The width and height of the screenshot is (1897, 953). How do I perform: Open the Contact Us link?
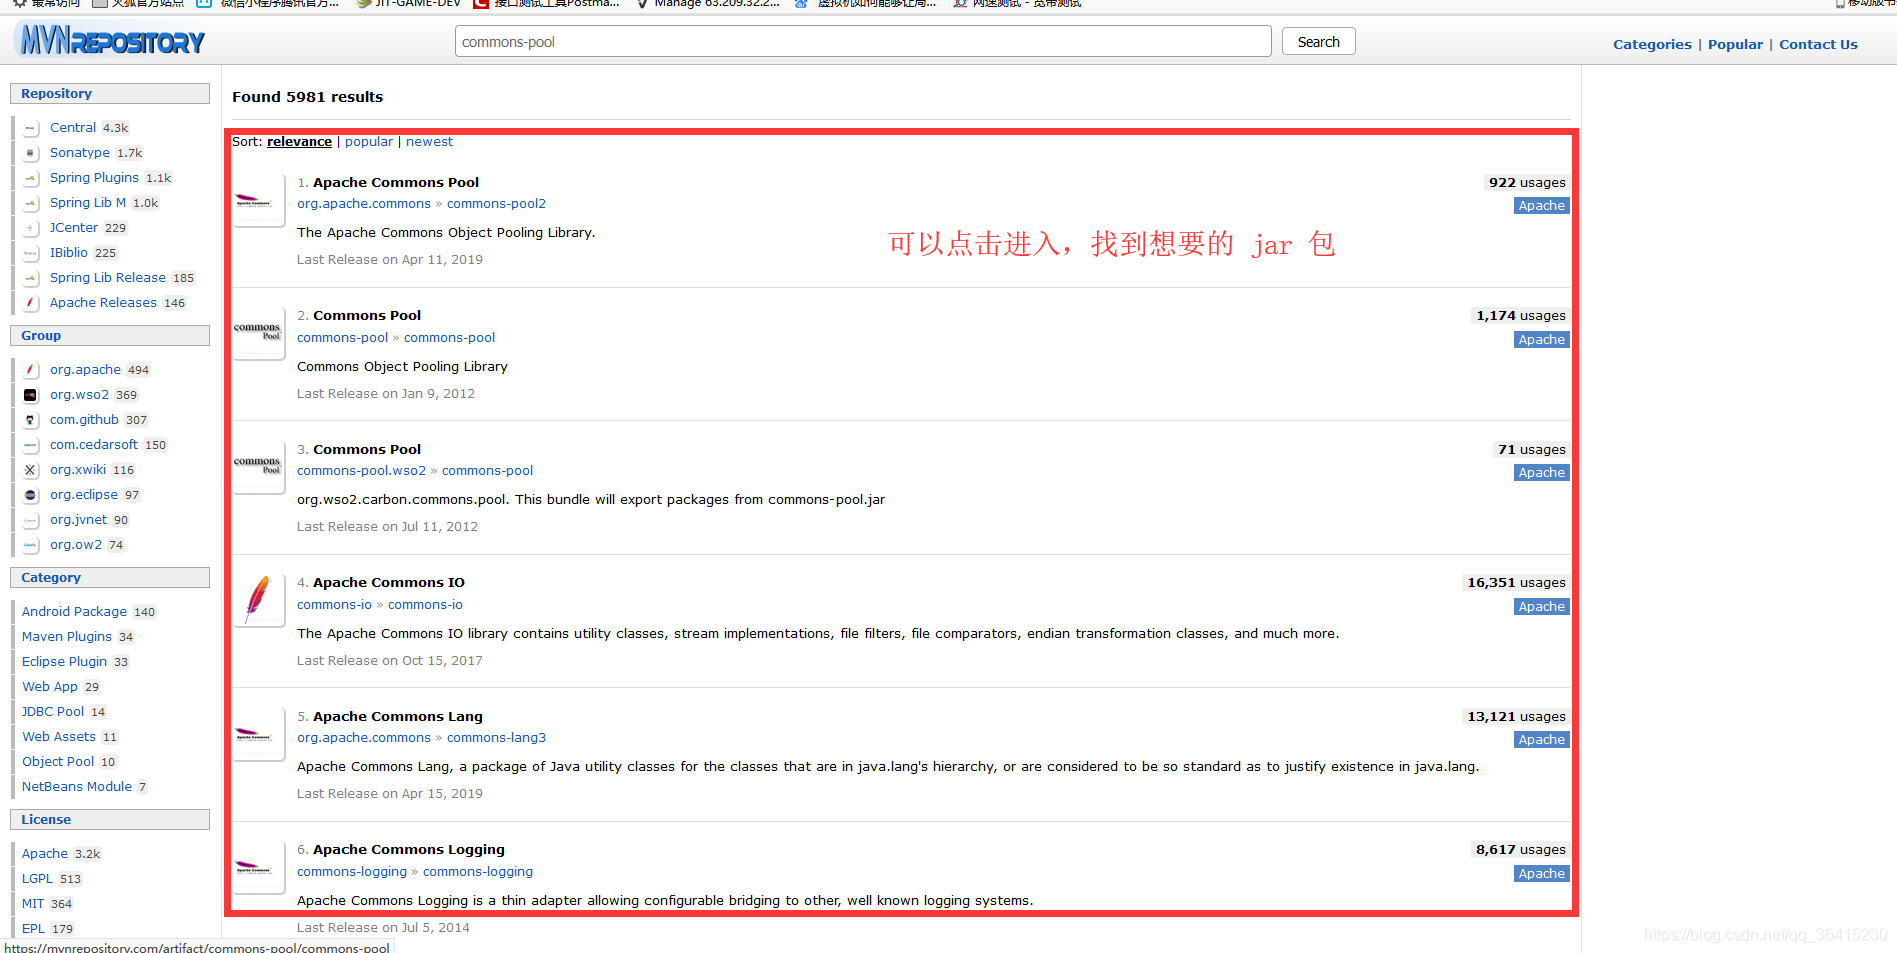tap(1818, 44)
